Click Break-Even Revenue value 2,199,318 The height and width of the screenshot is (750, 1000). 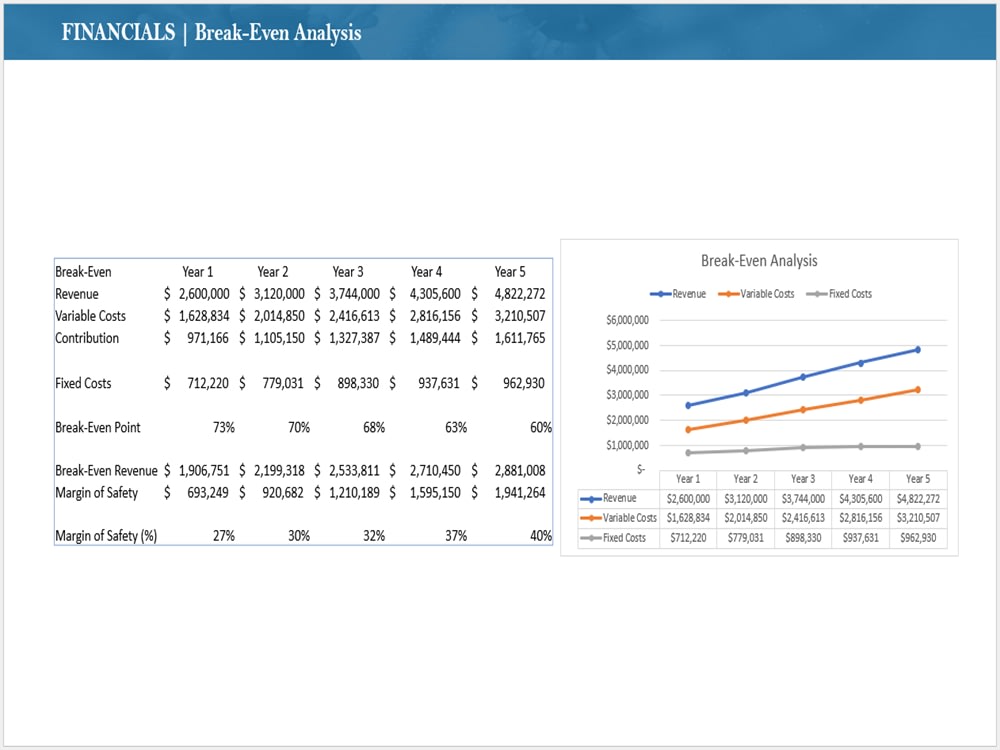[279, 471]
